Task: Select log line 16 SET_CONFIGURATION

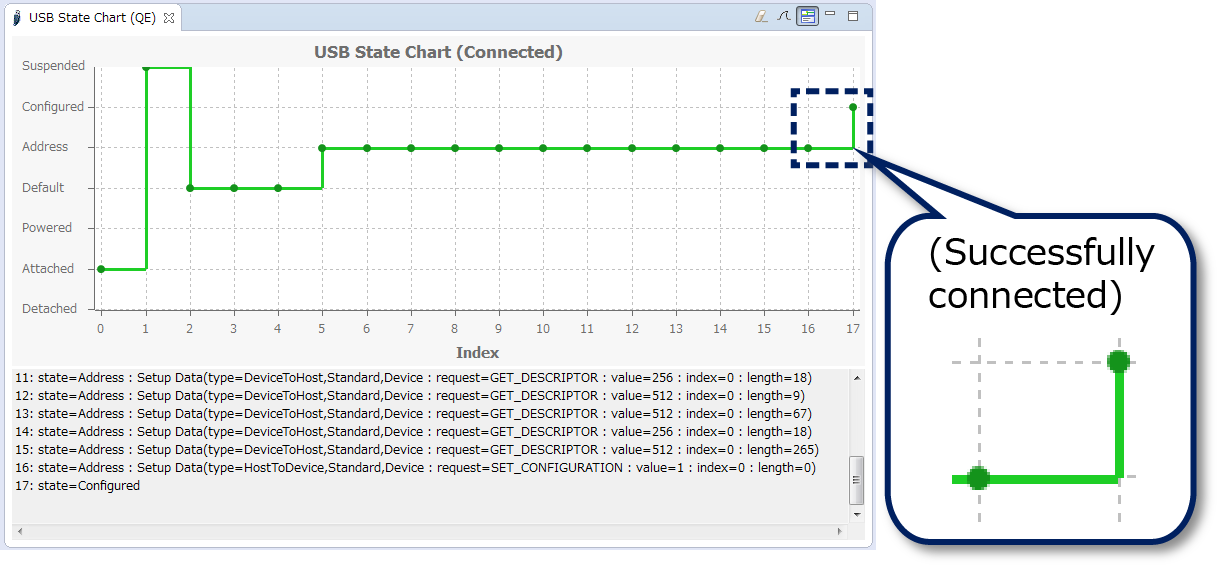Action: [x=415, y=468]
